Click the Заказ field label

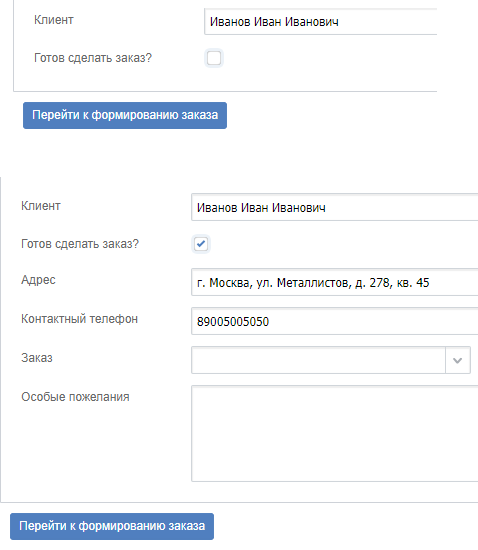(37, 358)
